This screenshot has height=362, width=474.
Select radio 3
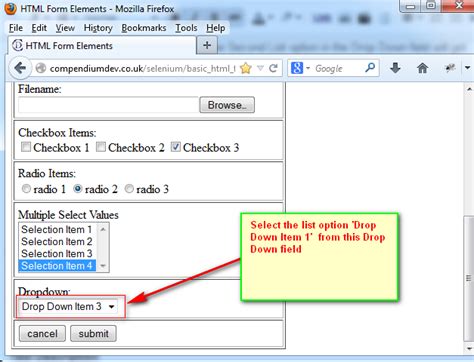129,189
